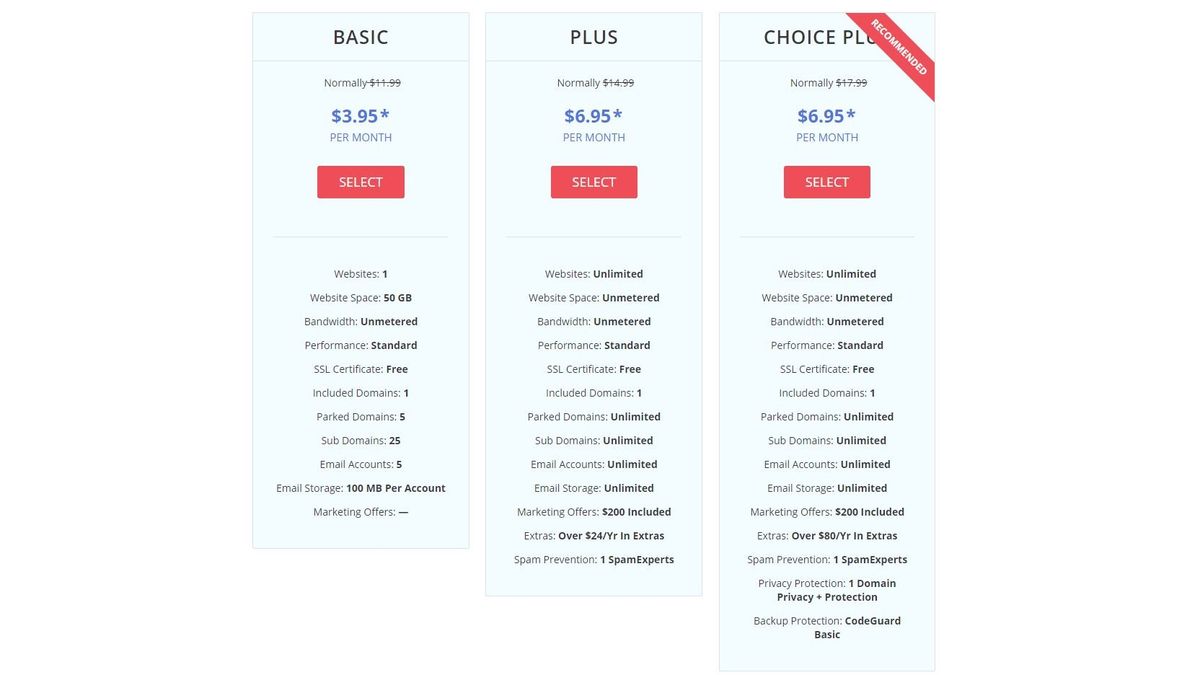Screen dimensions: 1200x675
Task: Click Plus plan's 1 SpamExperts spam prevention
Action: [x=636, y=560]
